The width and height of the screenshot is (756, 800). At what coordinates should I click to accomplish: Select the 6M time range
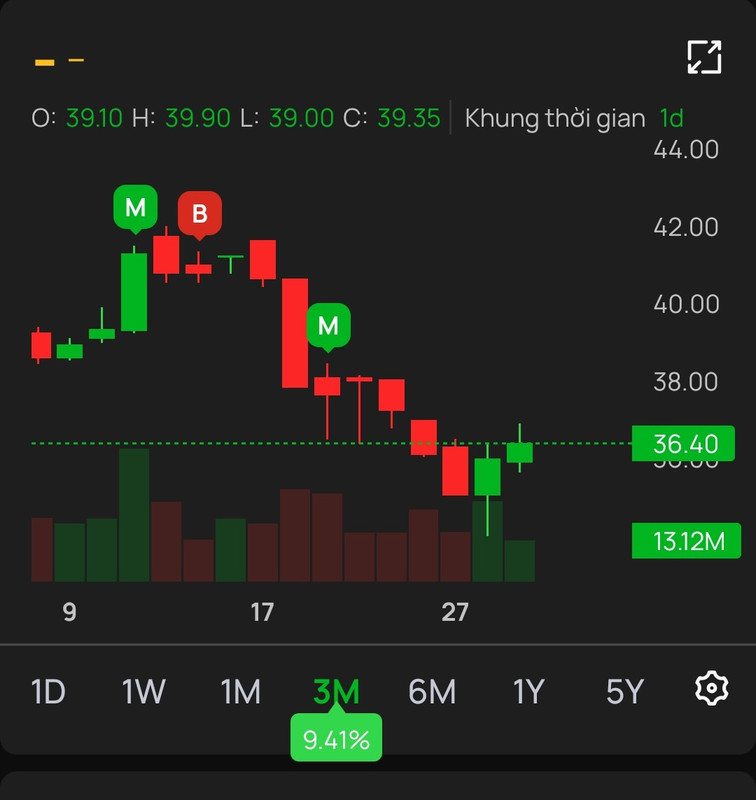(x=432, y=692)
